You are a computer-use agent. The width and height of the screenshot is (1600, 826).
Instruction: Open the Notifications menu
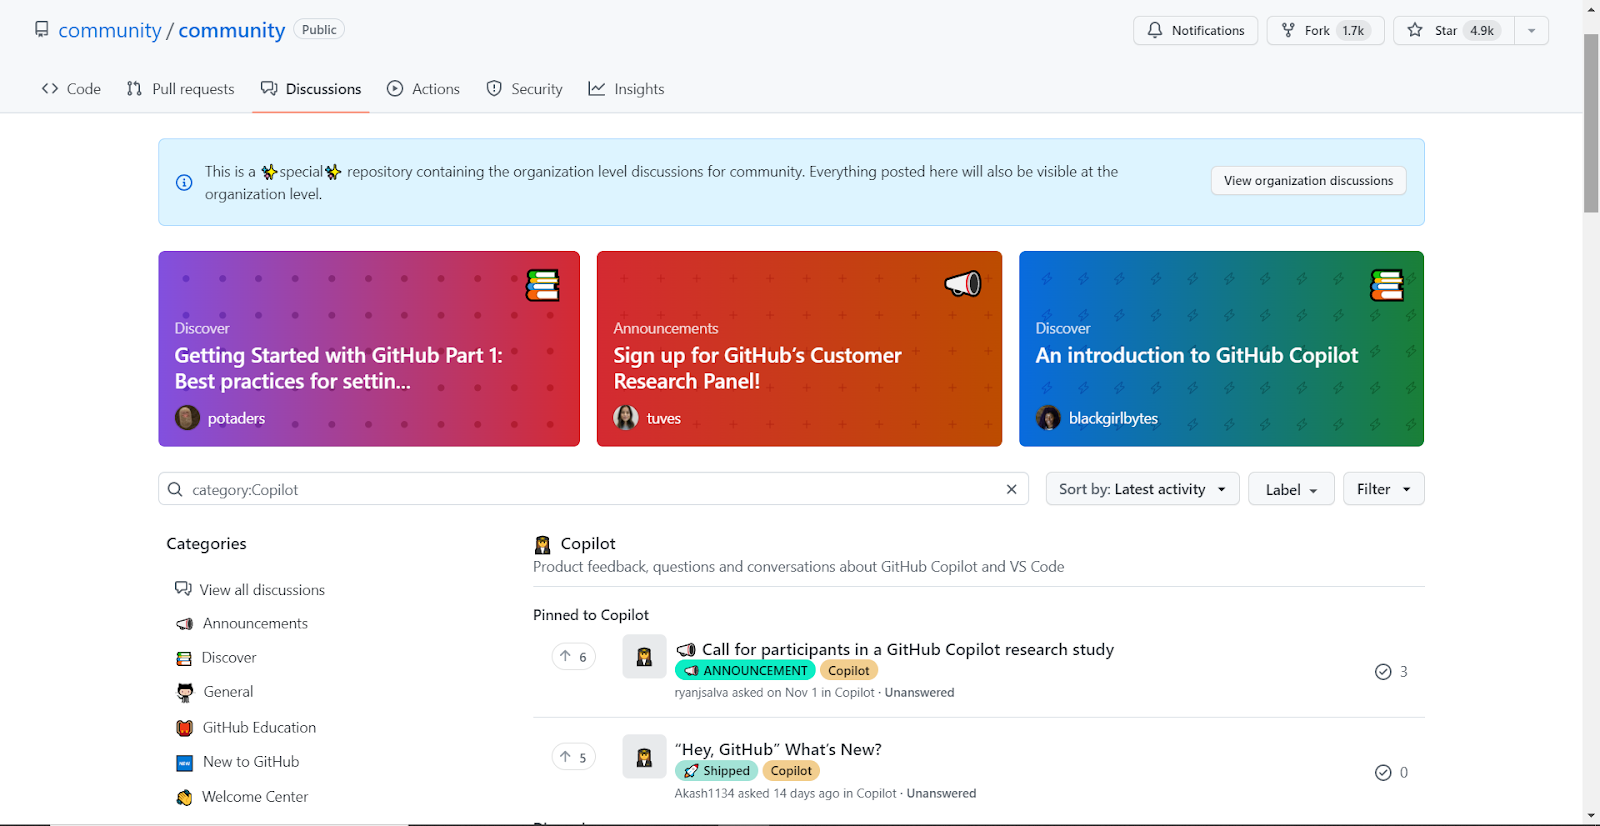(1195, 30)
